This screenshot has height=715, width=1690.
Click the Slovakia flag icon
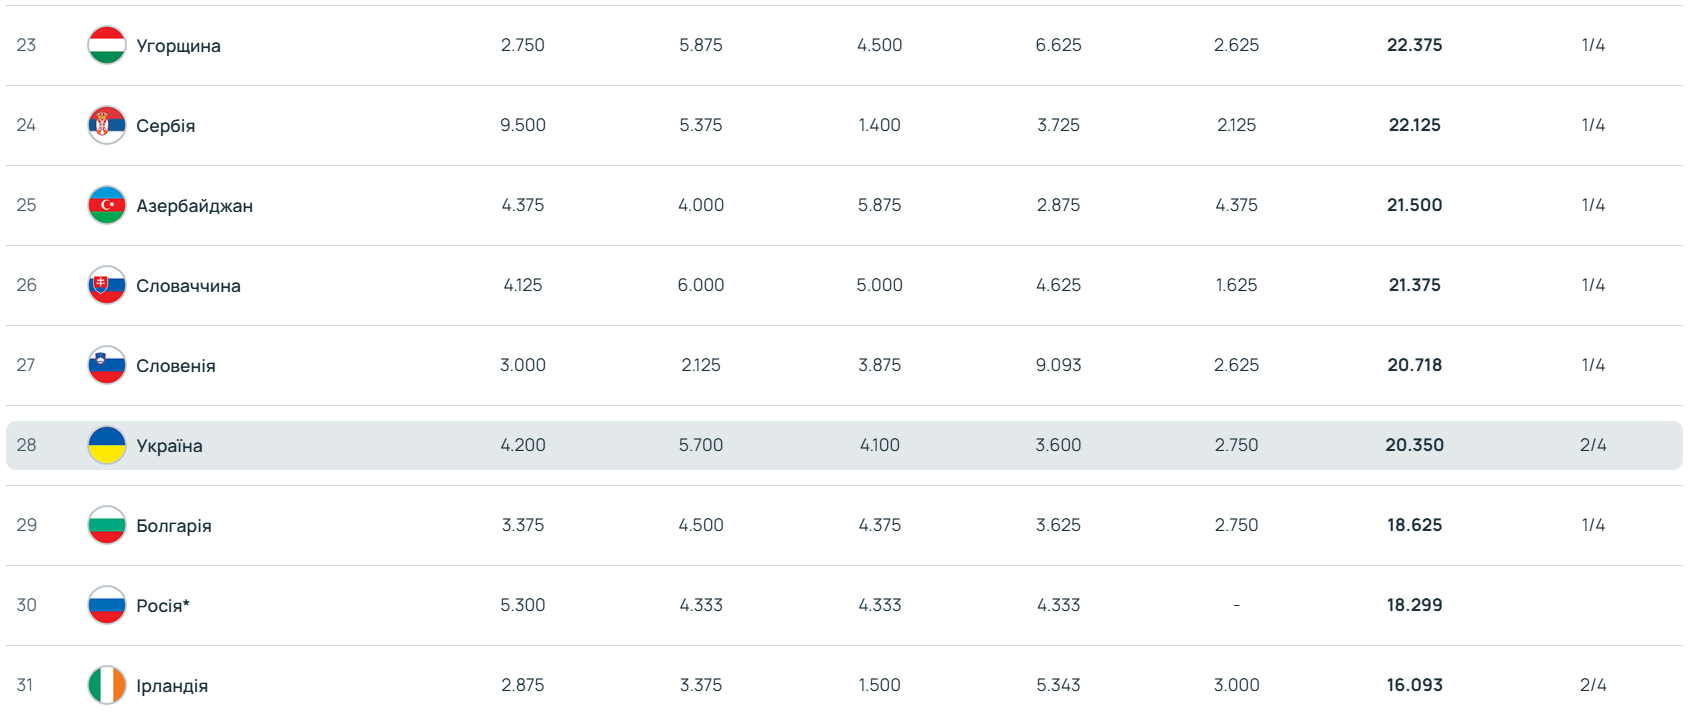[107, 285]
